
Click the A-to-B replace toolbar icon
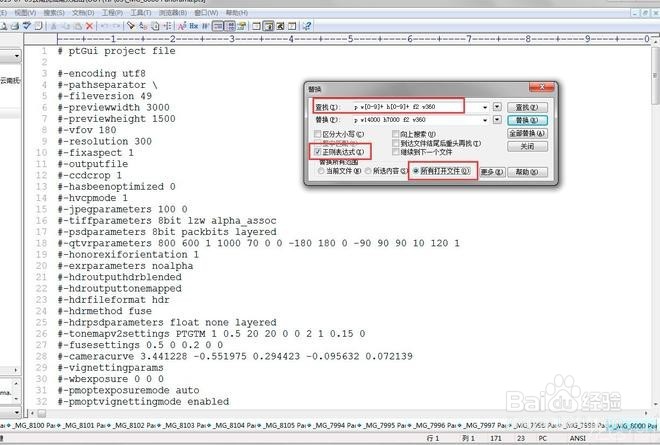pyautogui.click(x=143, y=26)
